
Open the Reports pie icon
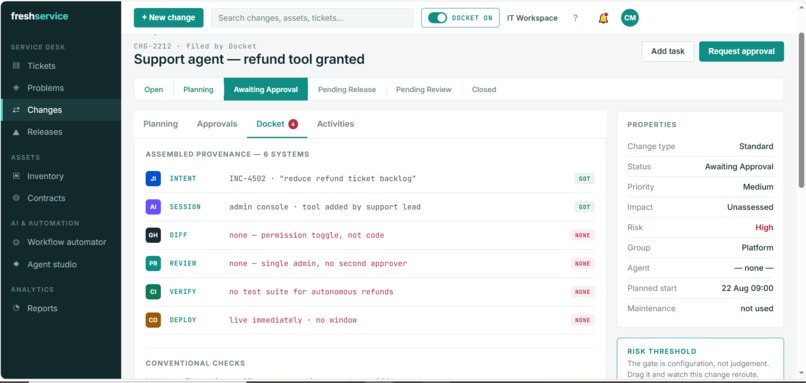16,308
